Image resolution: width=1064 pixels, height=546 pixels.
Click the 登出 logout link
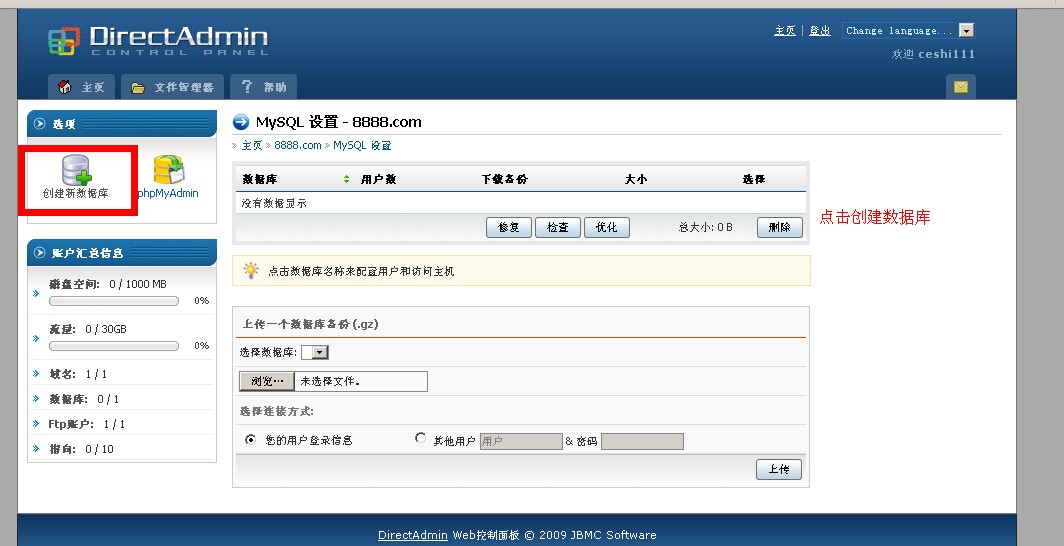(820, 31)
